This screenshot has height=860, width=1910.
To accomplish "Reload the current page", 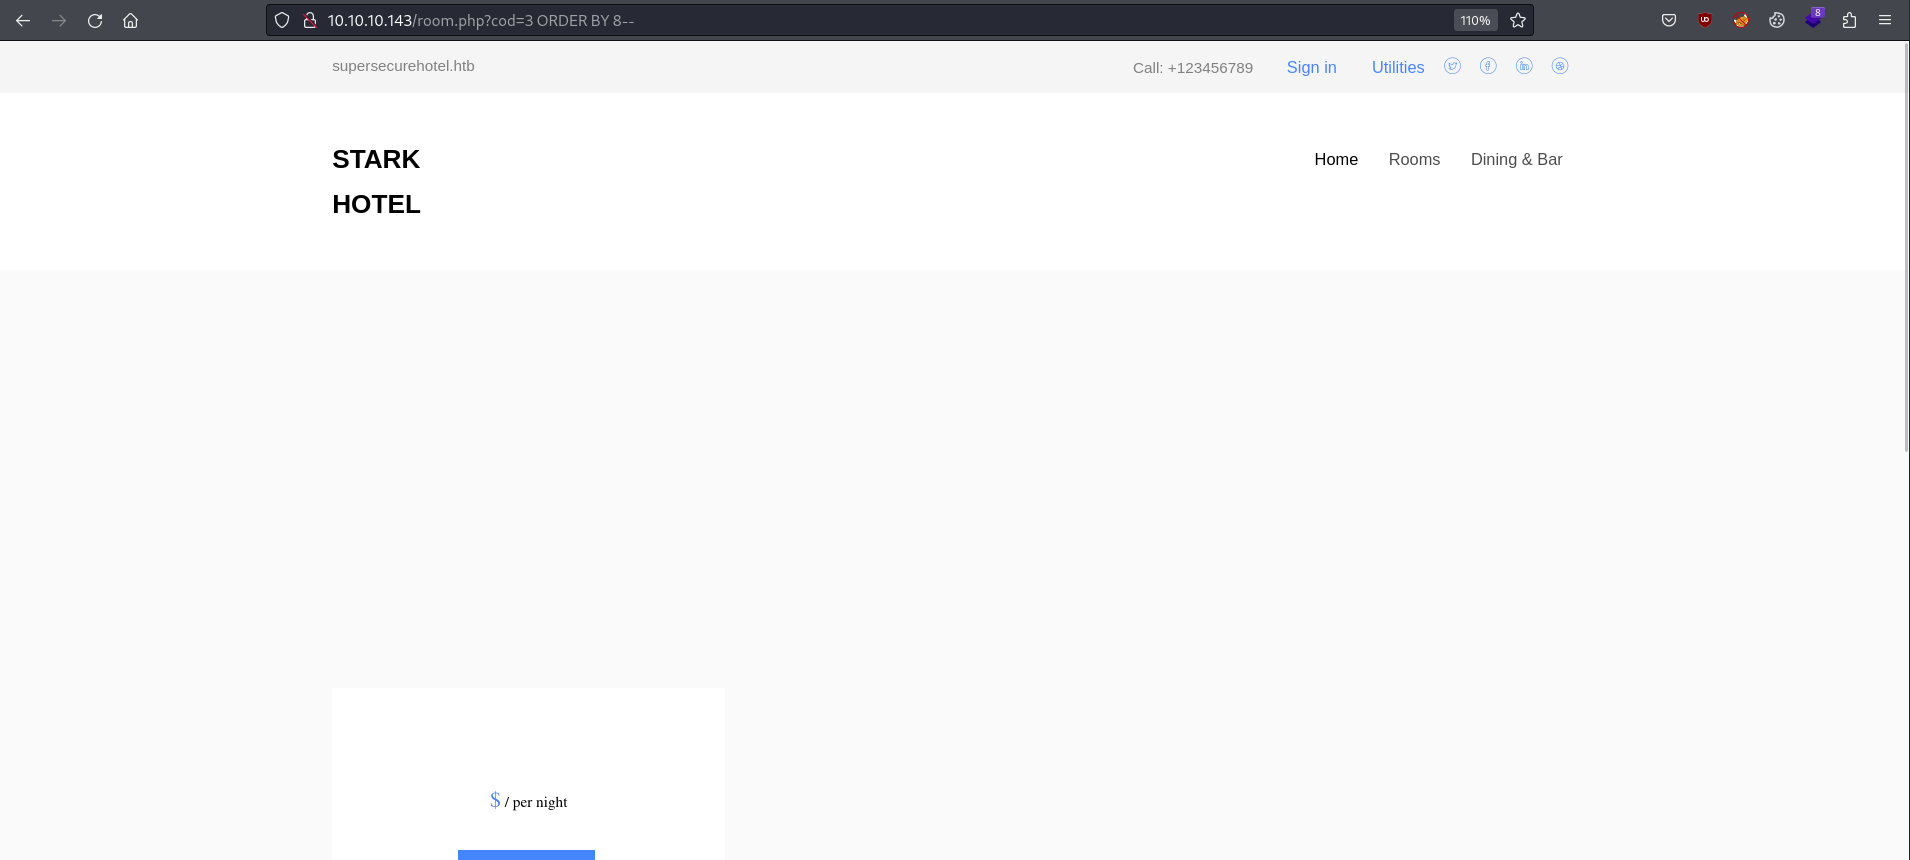I will [95, 20].
